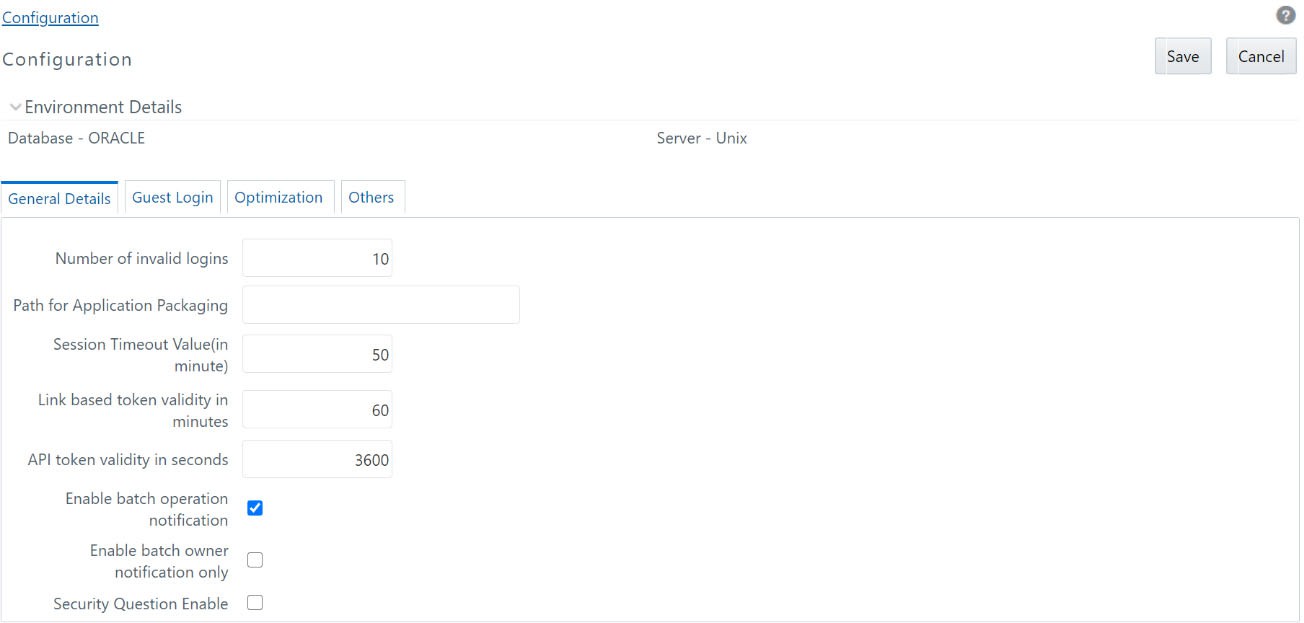Select the Others tab
The height and width of the screenshot is (623, 1304).
pyautogui.click(x=371, y=197)
